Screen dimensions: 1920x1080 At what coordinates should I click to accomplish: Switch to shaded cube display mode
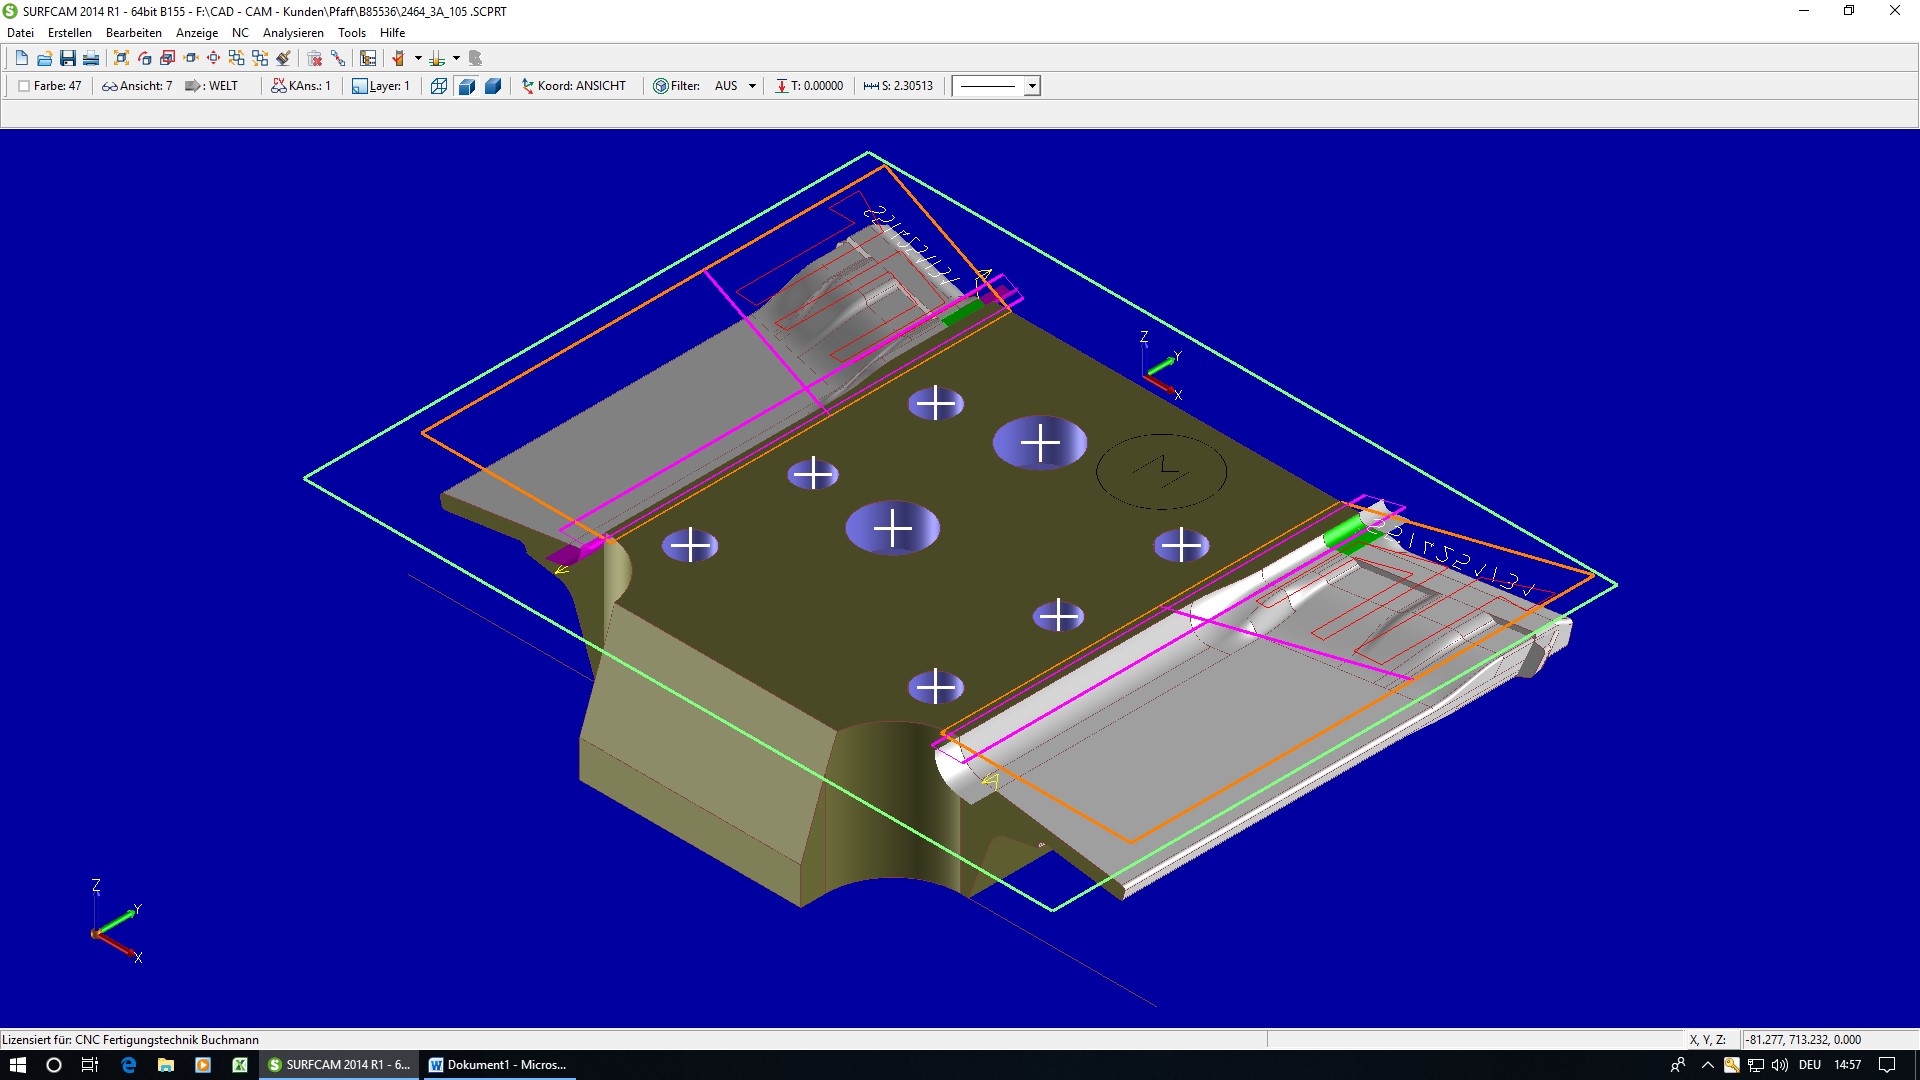[x=493, y=86]
